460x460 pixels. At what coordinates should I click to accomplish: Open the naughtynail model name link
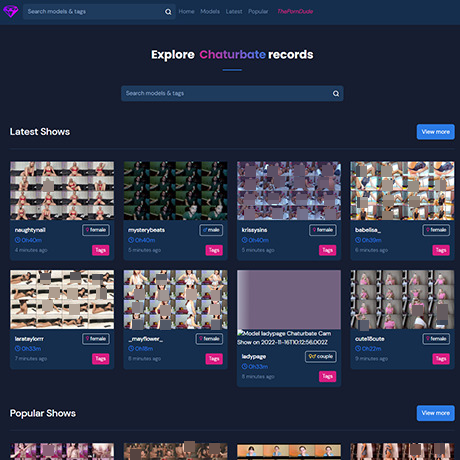coord(30,230)
